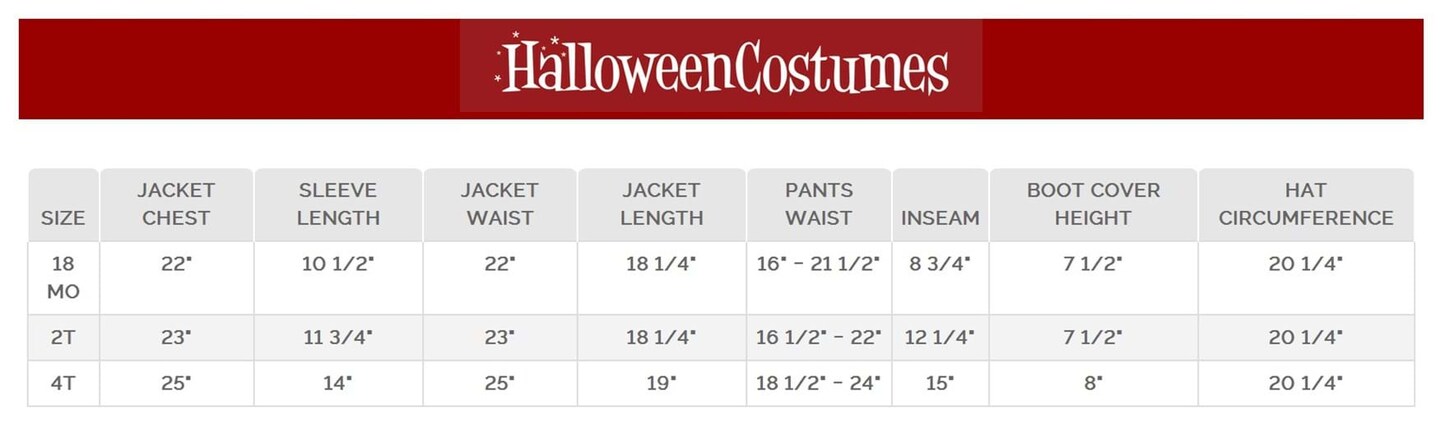Click the 2T size row label
The height and width of the screenshot is (434, 1440).
[x=63, y=338]
